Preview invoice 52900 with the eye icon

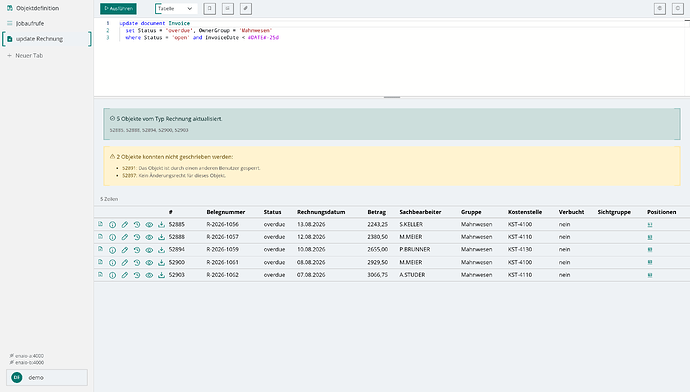[x=149, y=263]
